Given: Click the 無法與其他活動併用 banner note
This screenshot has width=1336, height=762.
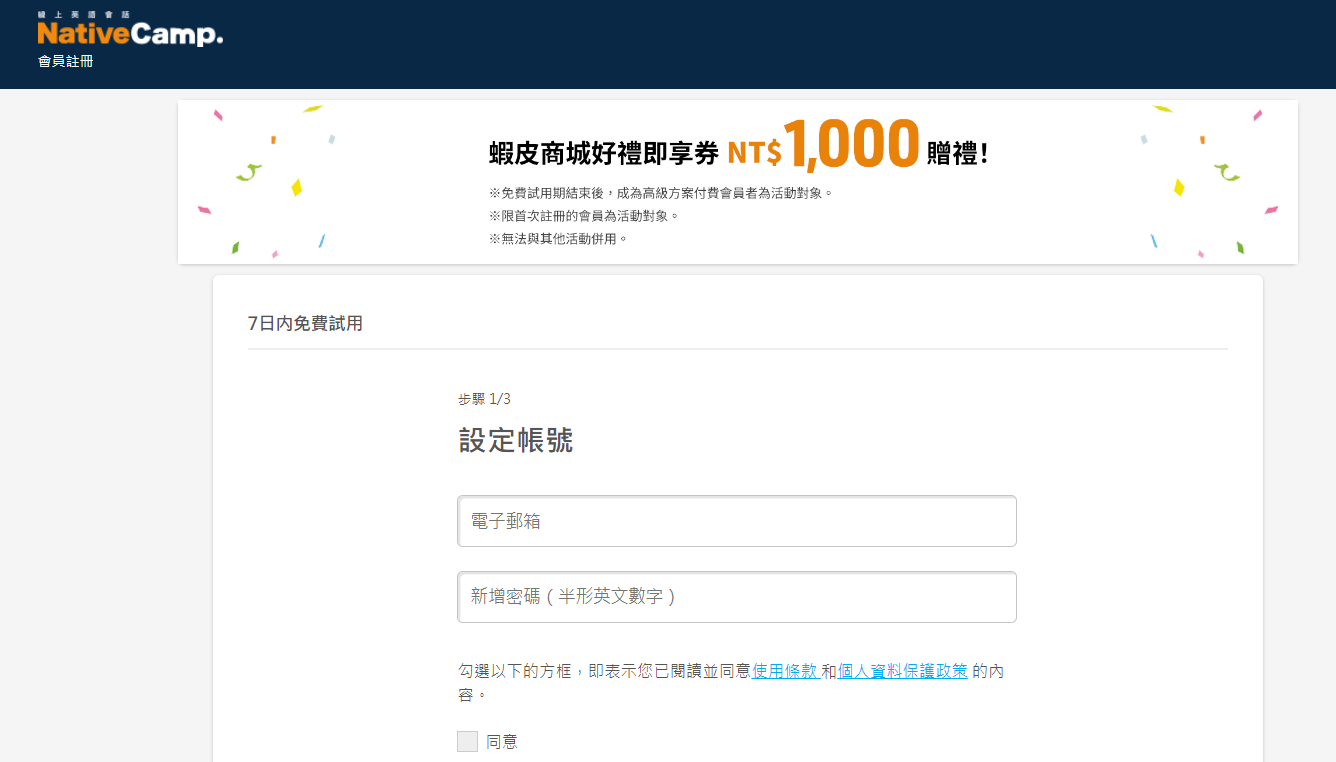Looking at the screenshot, I should point(558,239).
